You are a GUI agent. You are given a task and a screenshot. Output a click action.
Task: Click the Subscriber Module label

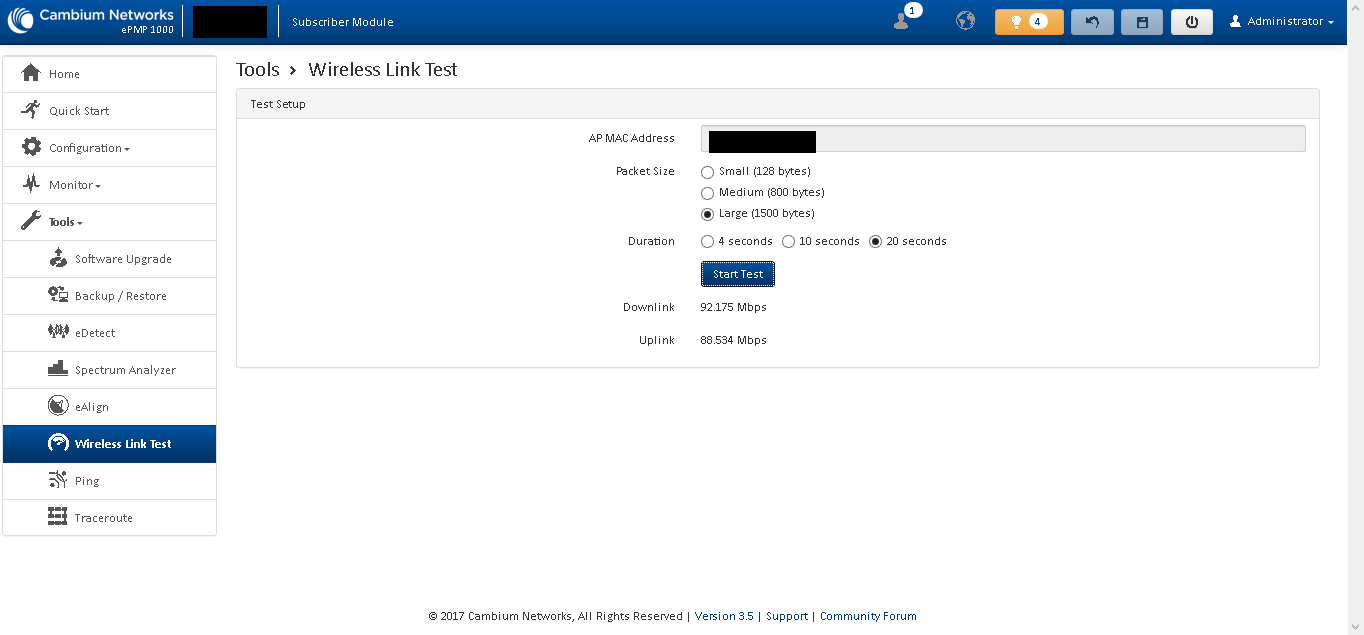343,22
